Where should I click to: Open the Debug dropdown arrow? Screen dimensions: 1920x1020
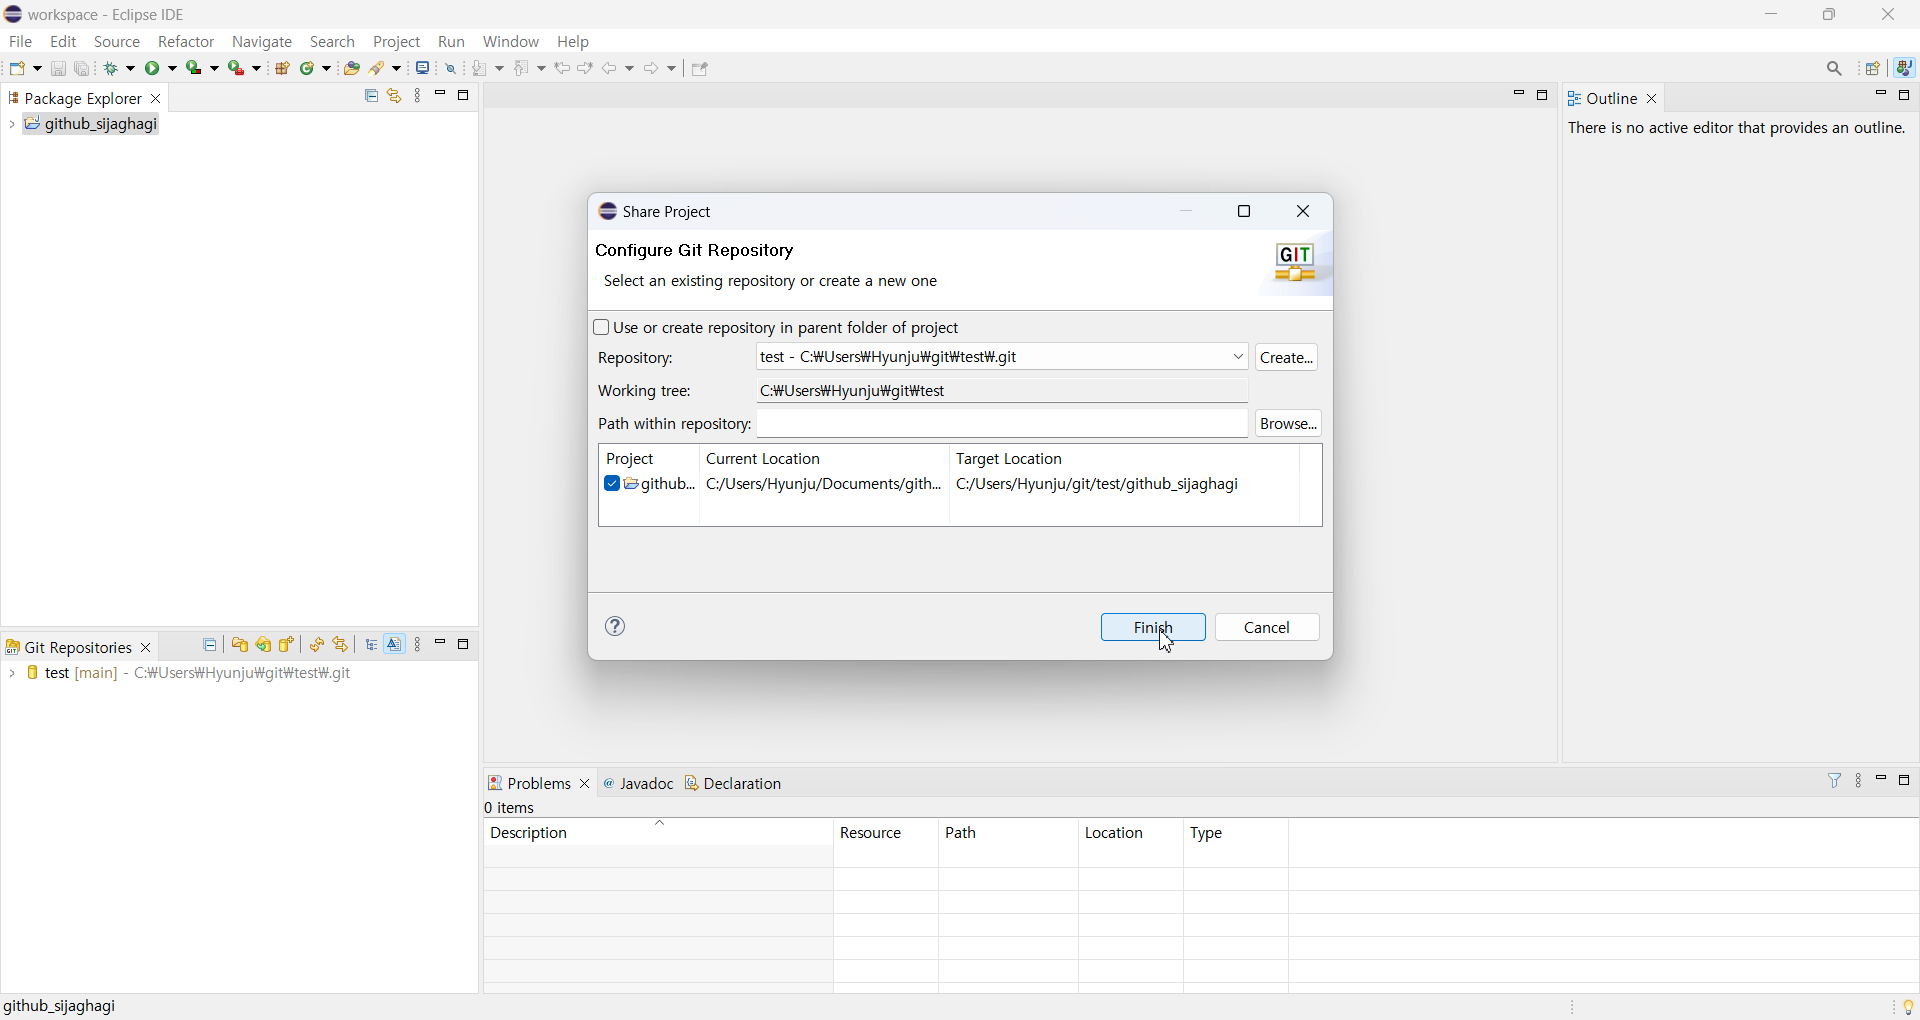[130, 68]
